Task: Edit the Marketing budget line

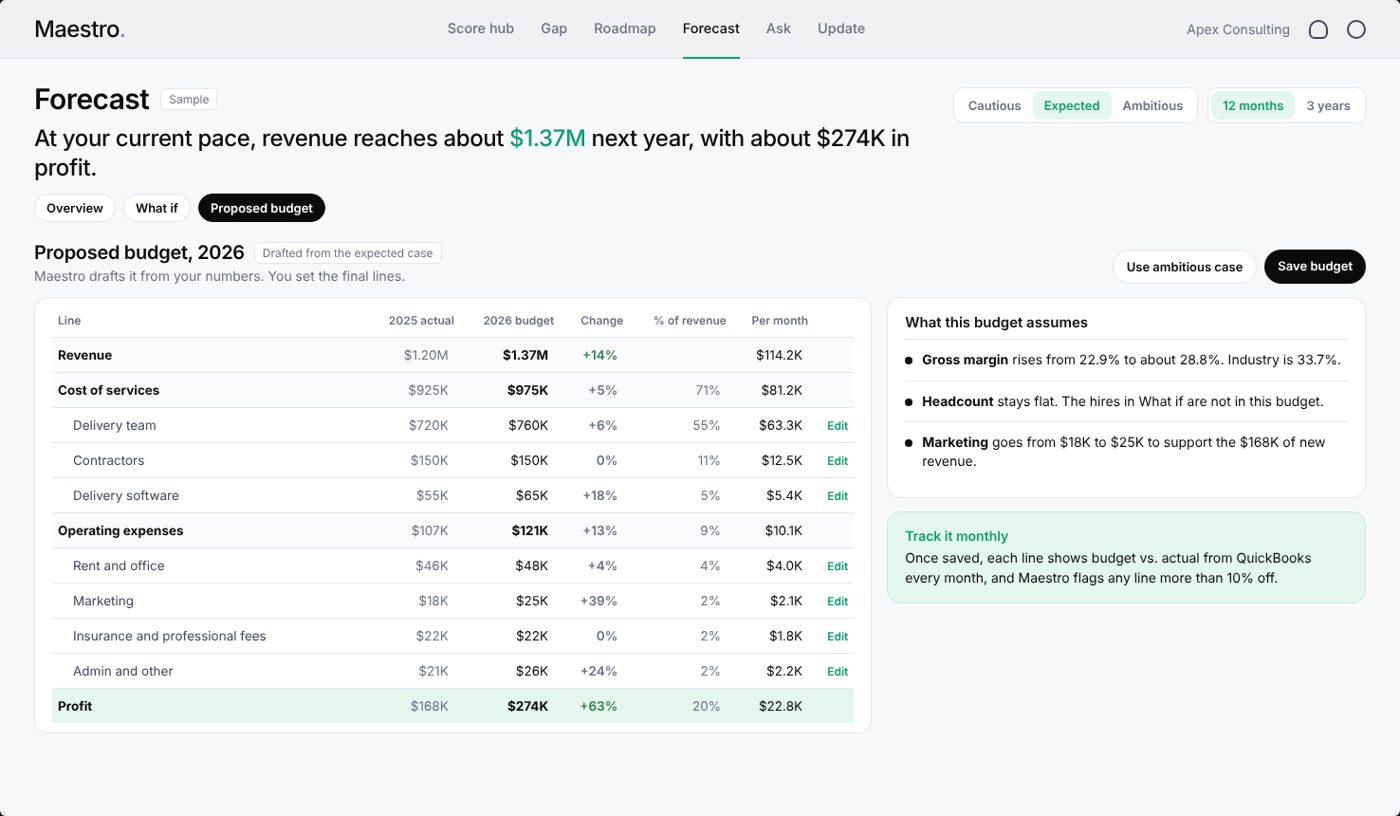Action: point(837,601)
